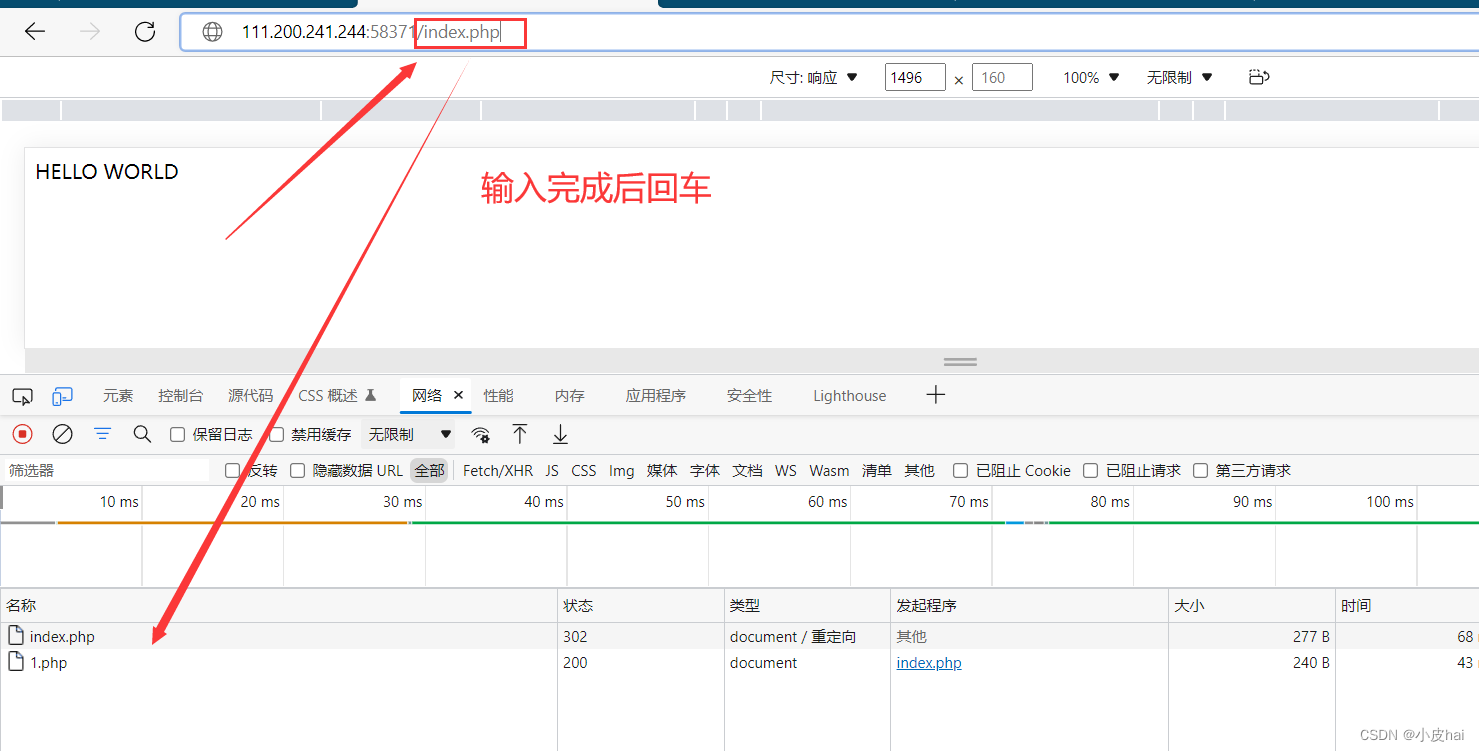Close the 网络 tab with its X

click(x=459, y=395)
